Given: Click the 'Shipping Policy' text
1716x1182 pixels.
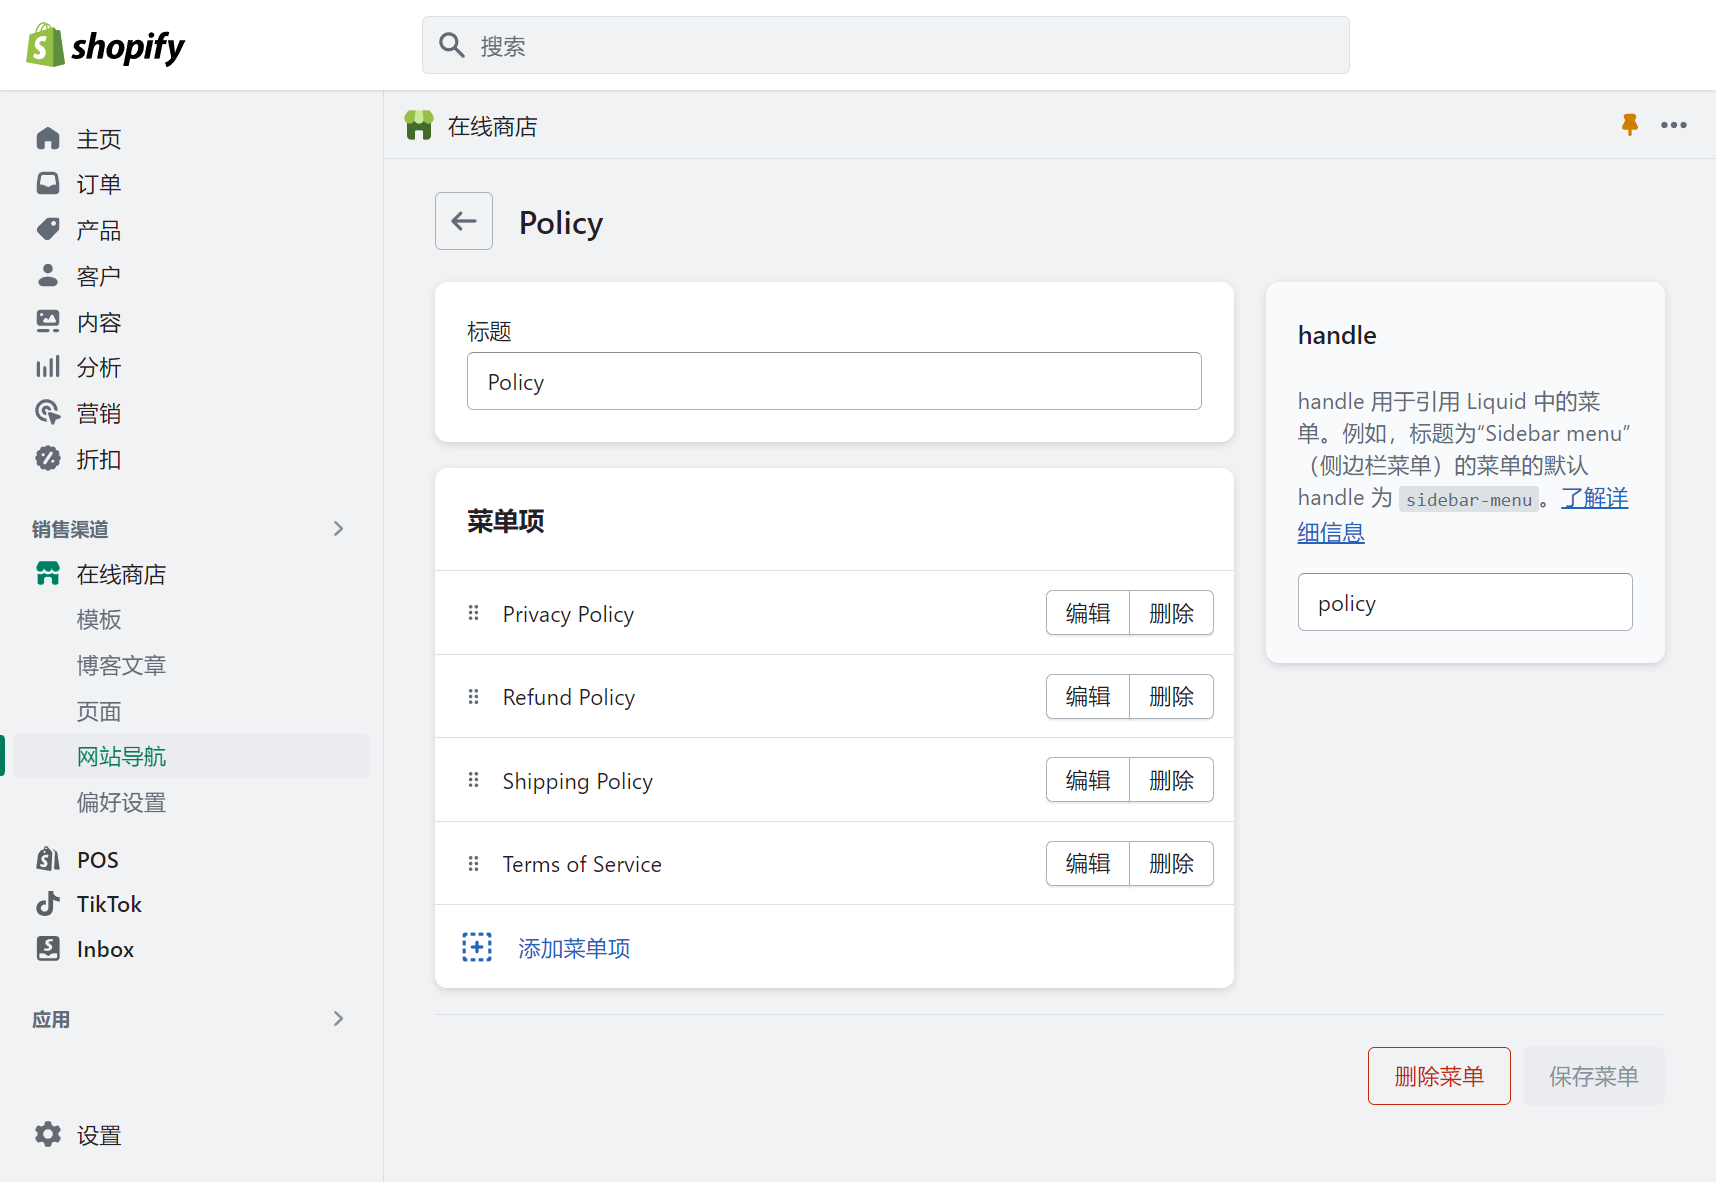Looking at the screenshot, I should pyautogui.click(x=577, y=781).
